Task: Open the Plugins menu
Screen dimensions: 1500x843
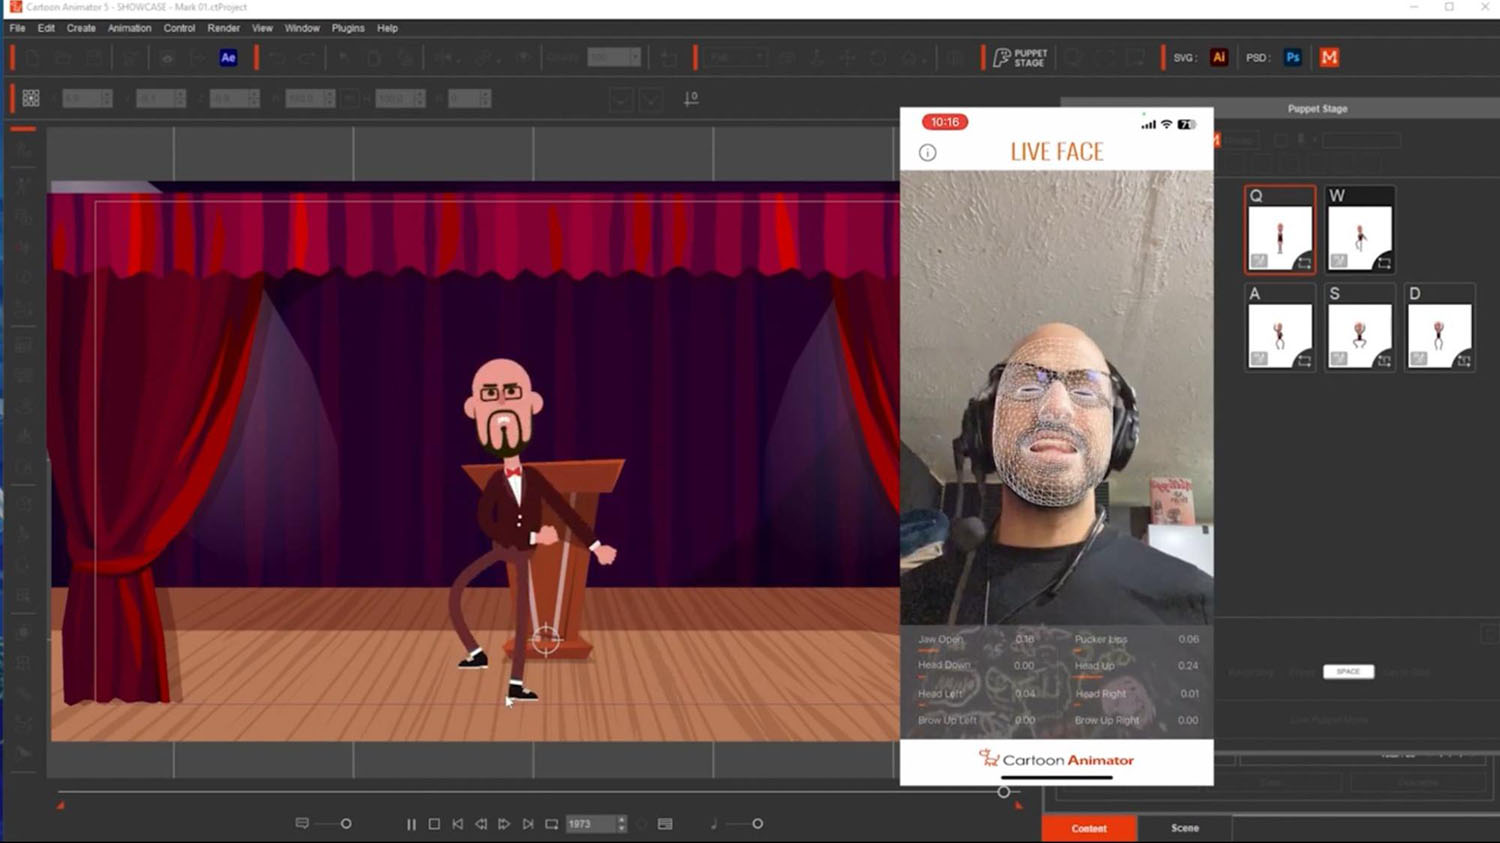Action: click(348, 28)
